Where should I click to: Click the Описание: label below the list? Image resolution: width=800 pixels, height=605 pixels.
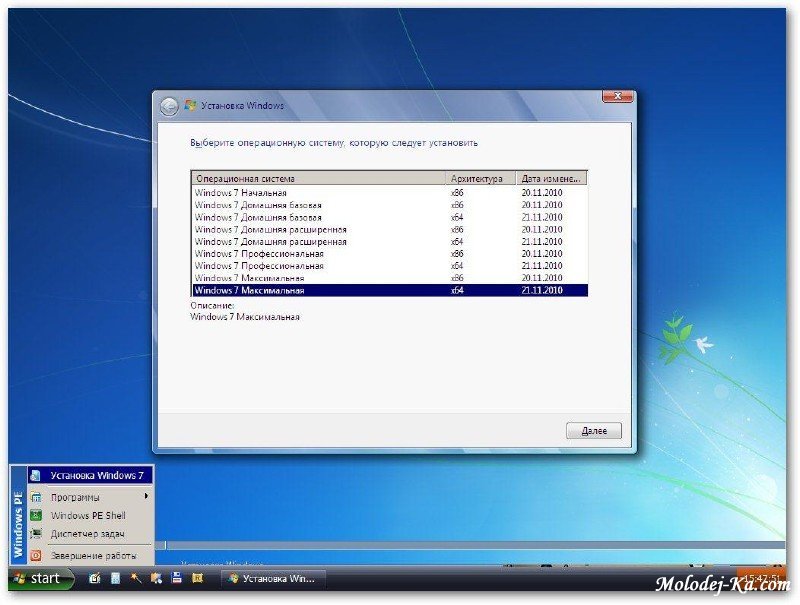tap(212, 306)
